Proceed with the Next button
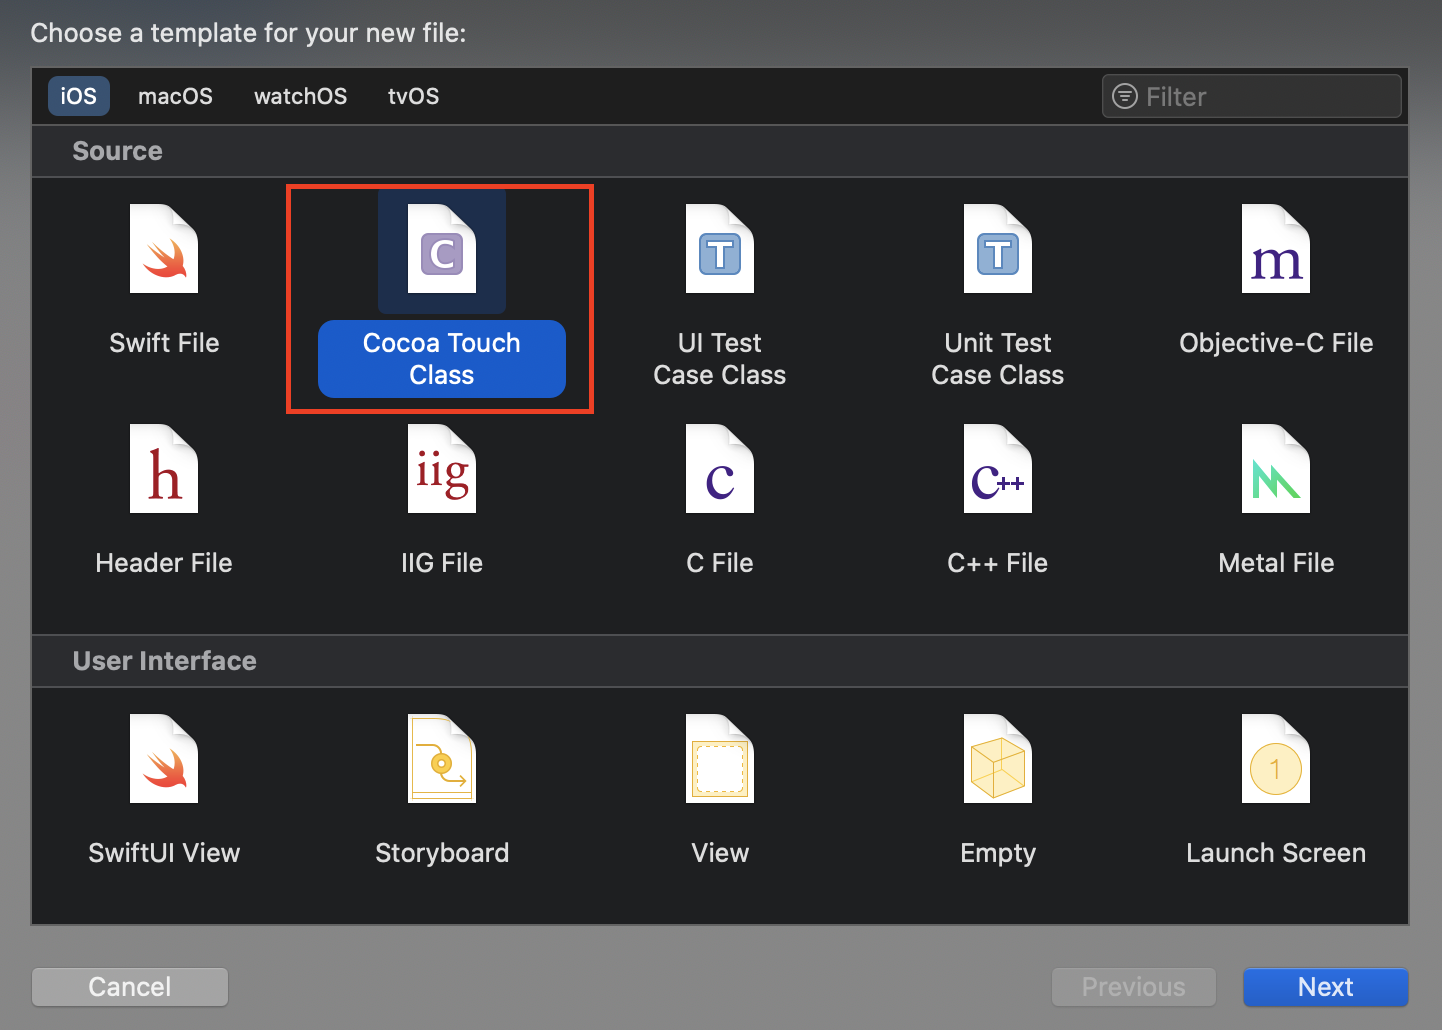1442x1030 pixels. point(1326,987)
